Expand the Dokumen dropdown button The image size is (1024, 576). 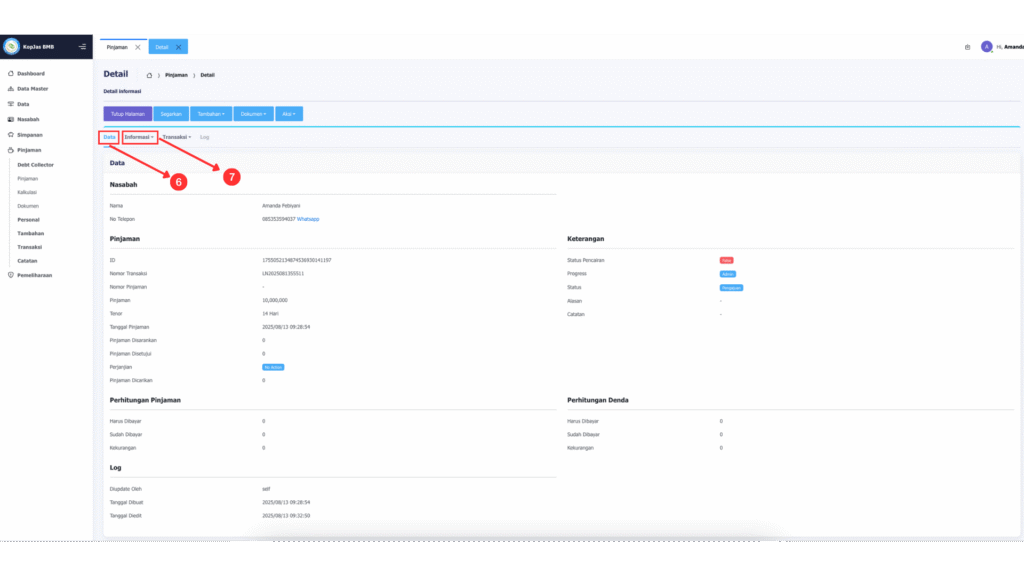254,114
